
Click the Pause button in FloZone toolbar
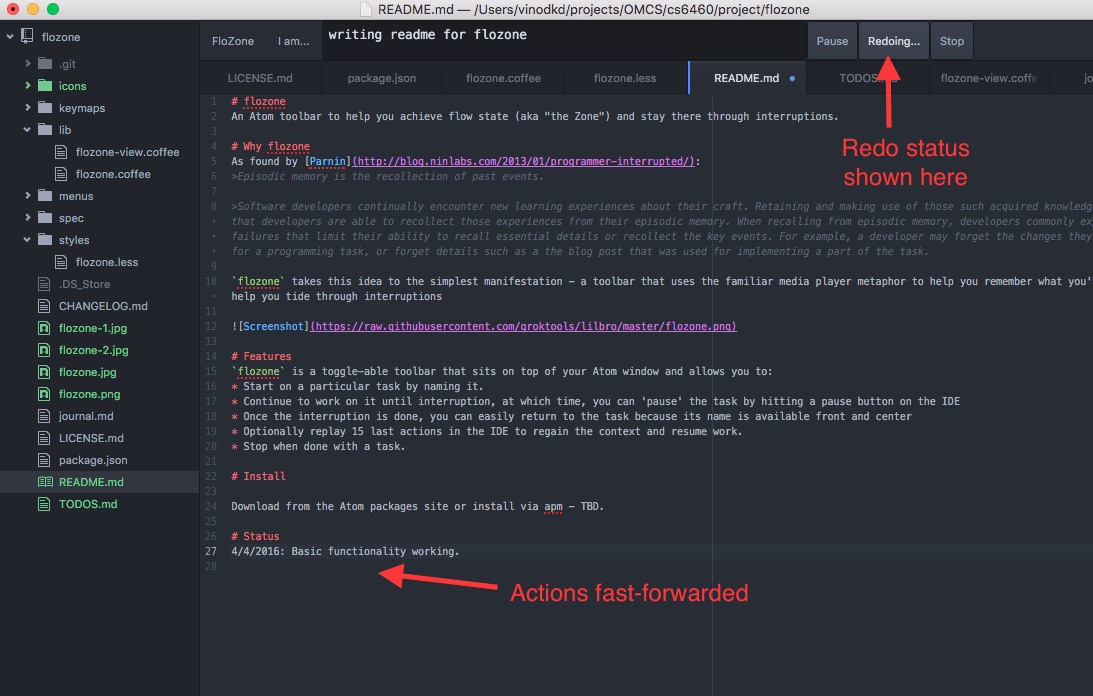(832, 41)
